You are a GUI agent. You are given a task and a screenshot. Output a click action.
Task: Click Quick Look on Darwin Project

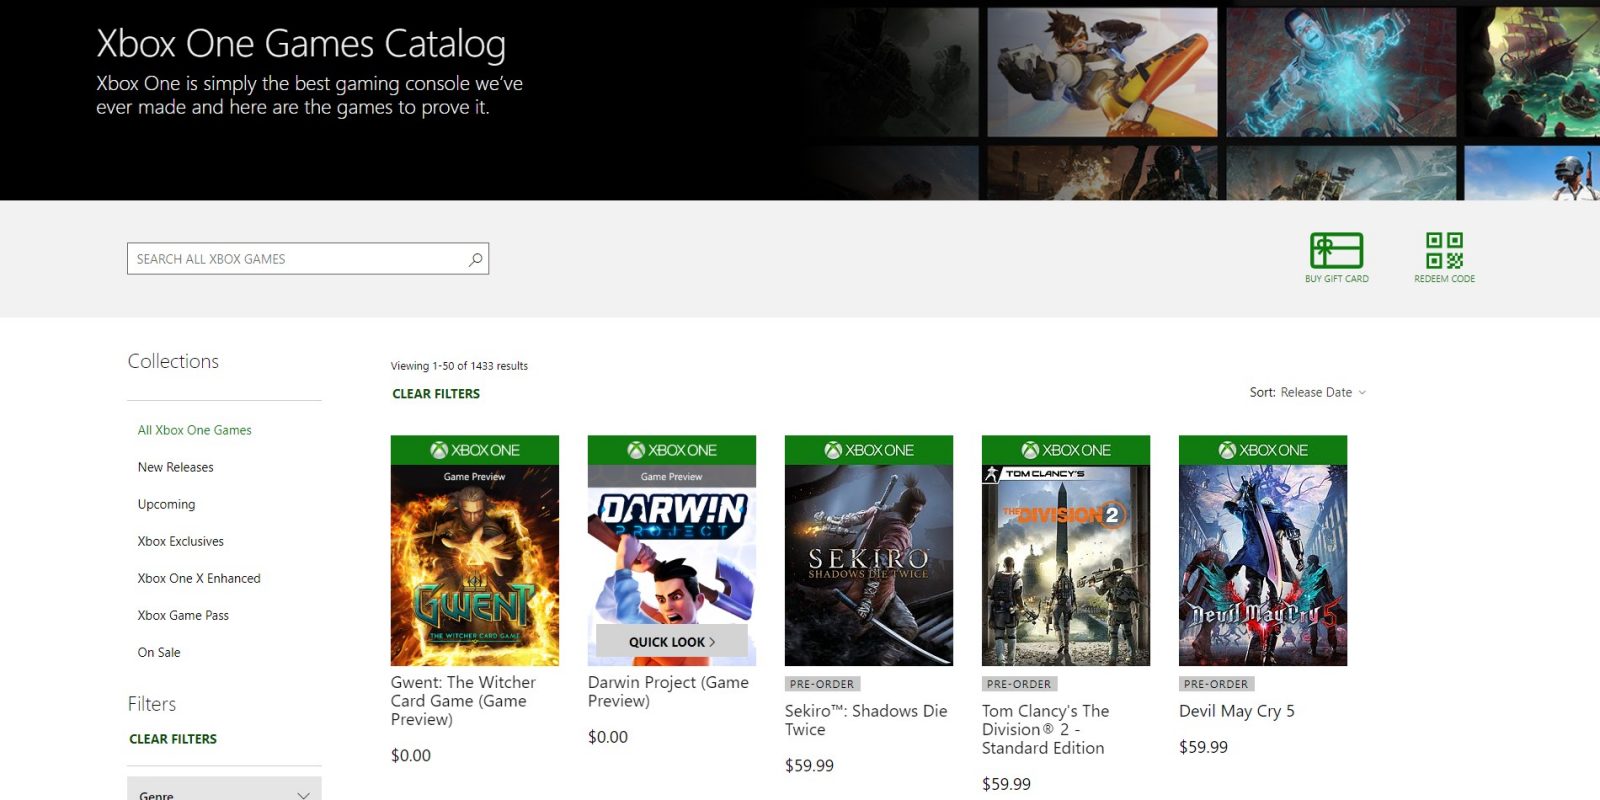pos(672,642)
